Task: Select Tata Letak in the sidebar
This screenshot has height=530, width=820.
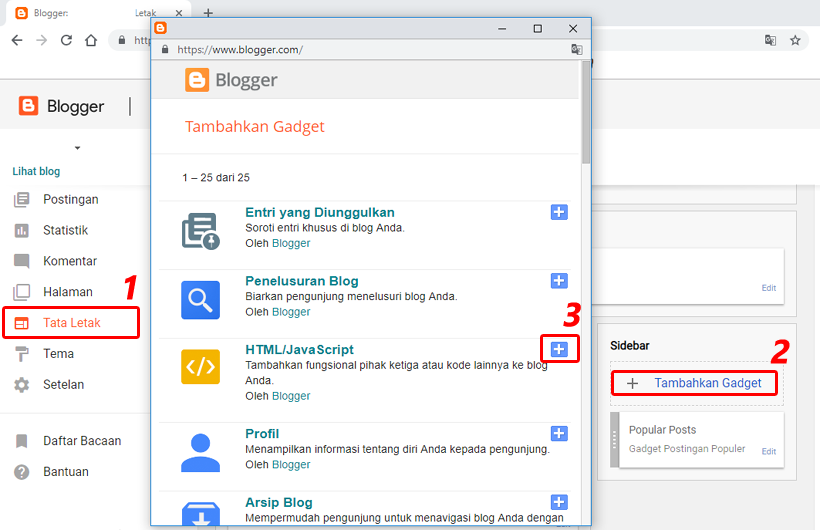Action: click(x=71, y=323)
